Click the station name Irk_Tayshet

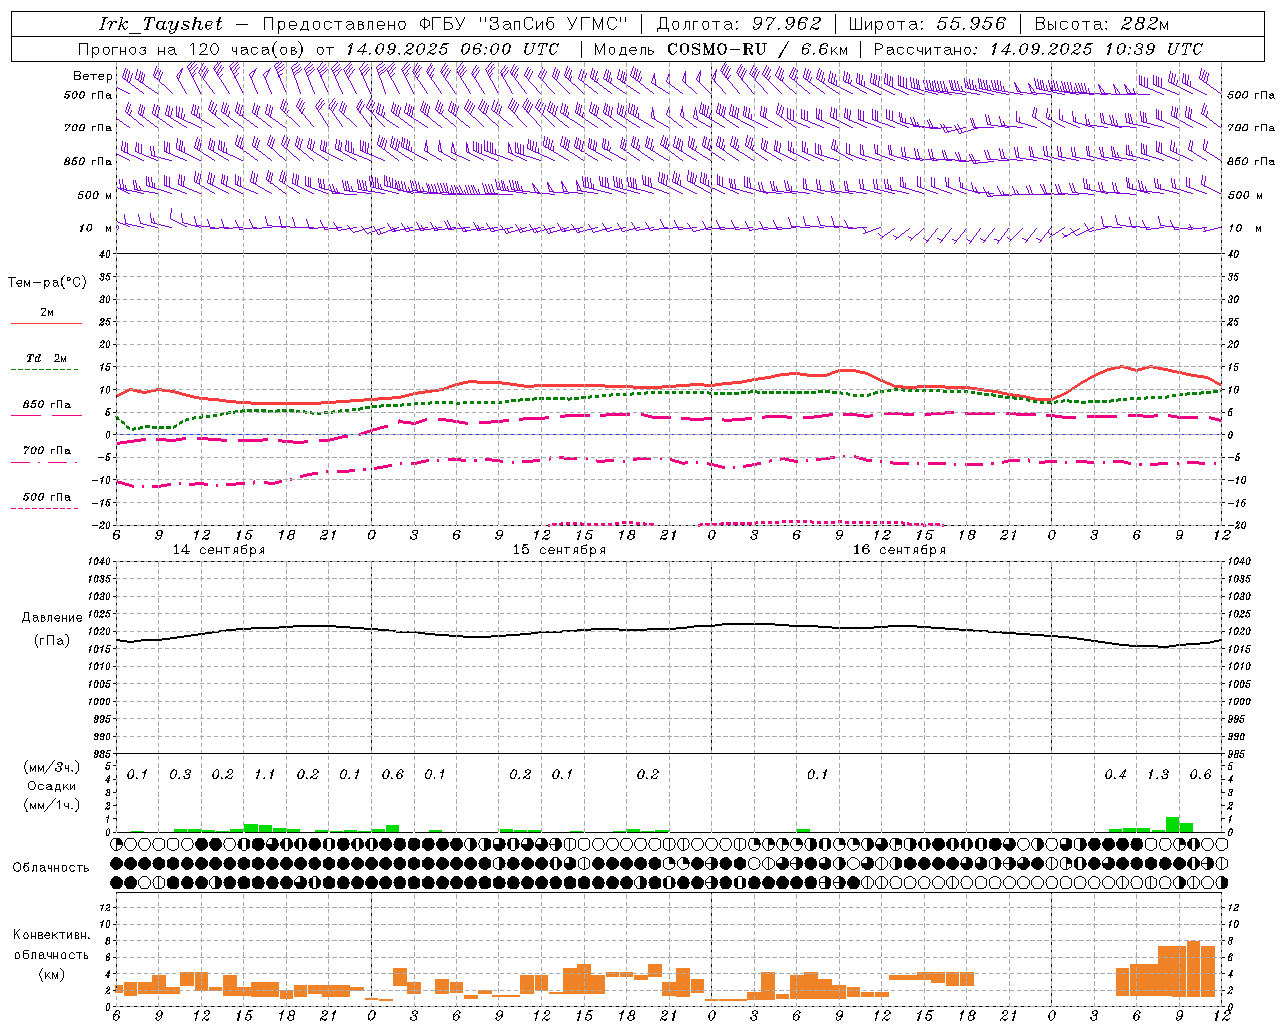[x=161, y=24]
